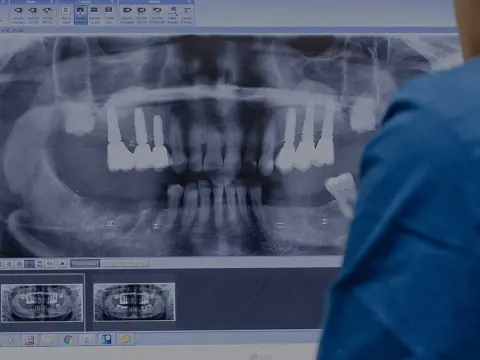
Task: Select the first panoramic thumbnail in the filmstrip
Action: click(42, 303)
